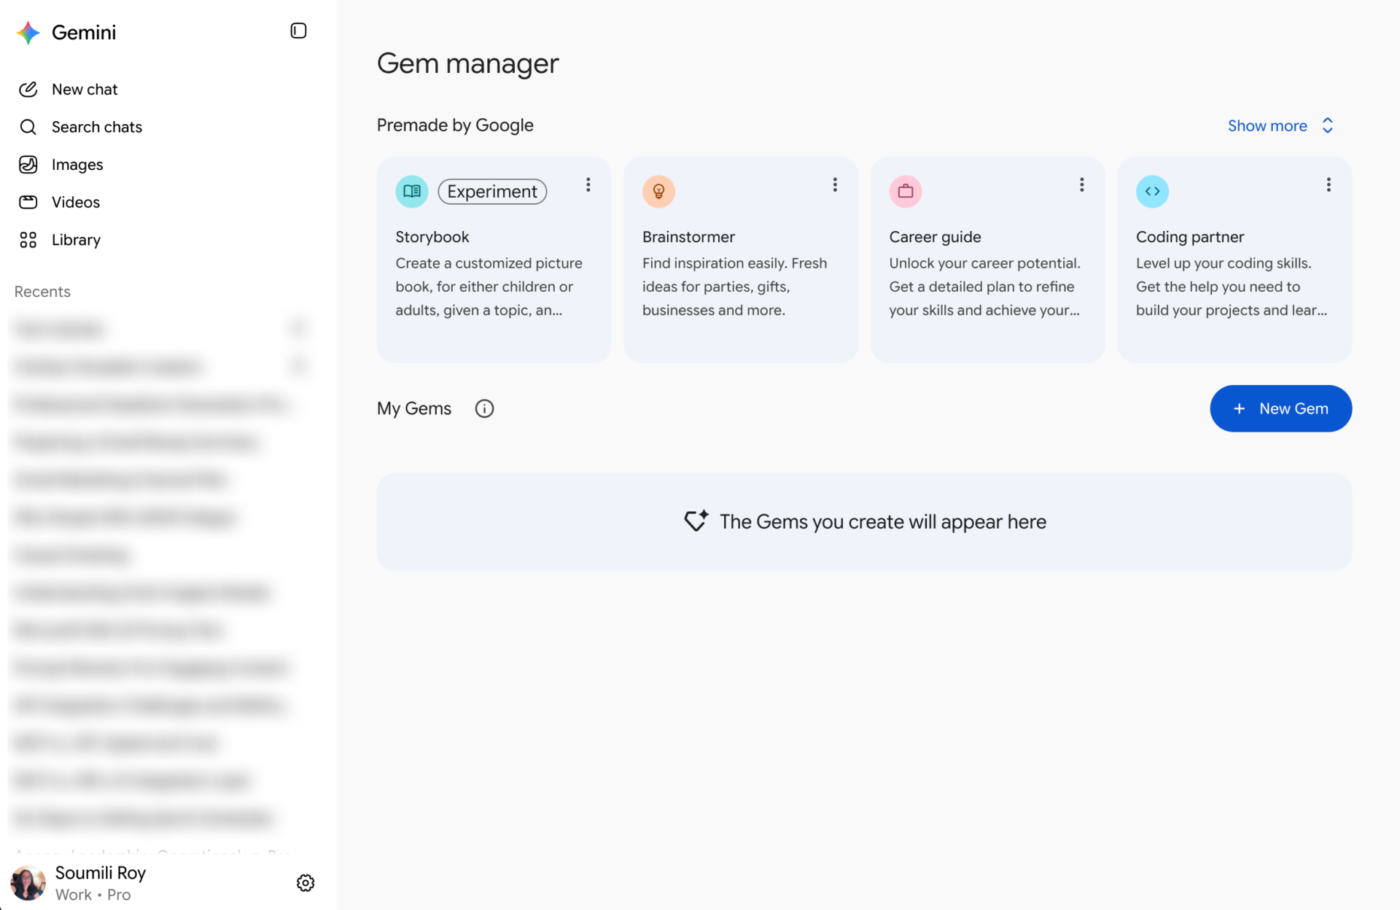Click the Soumili Roy profile avatar
This screenshot has width=1400, height=910.
(x=28, y=883)
